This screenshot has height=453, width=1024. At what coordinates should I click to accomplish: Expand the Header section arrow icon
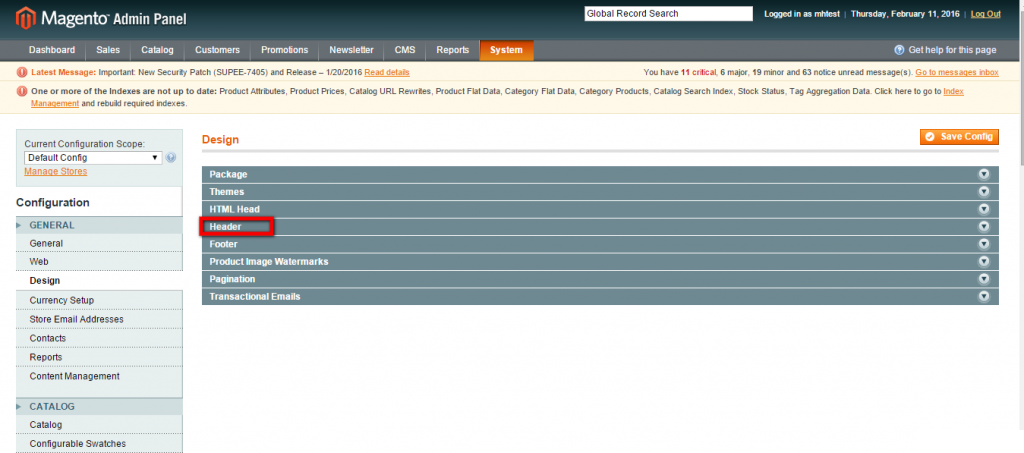pos(984,226)
